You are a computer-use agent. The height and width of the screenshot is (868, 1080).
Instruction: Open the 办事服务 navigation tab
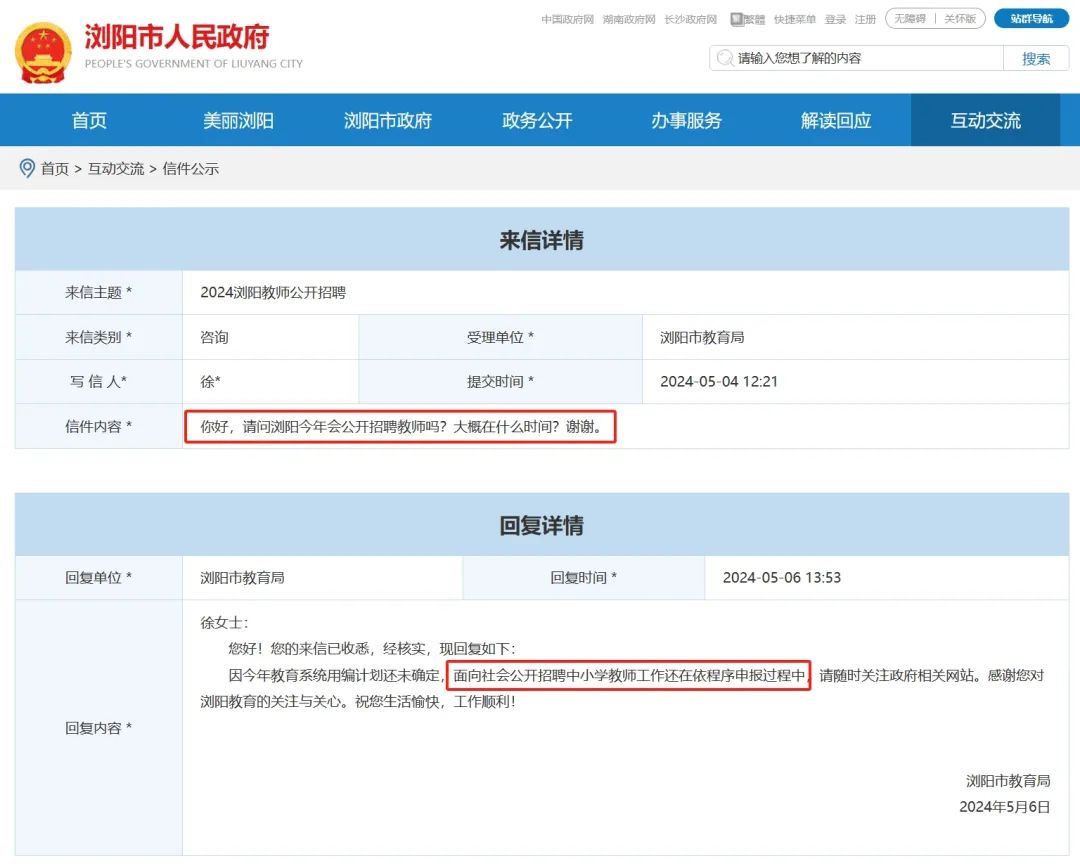[687, 121]
